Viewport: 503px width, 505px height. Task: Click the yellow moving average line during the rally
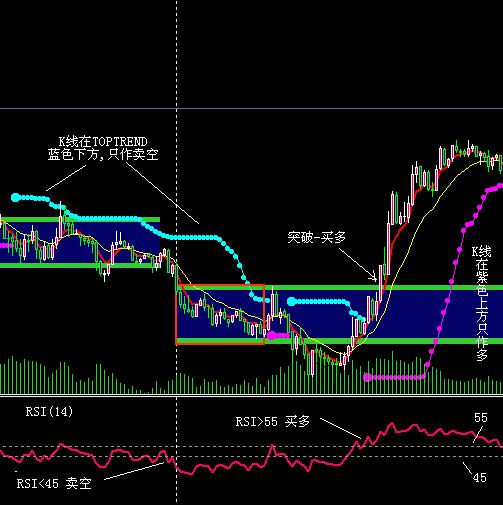pyautogui.click(x=413, y=241)
